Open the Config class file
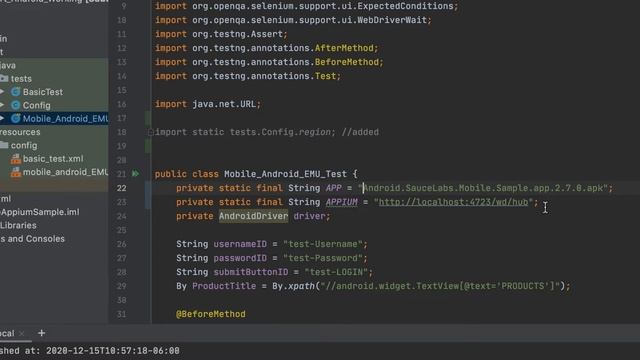The width and height of the screenshot is (640, 360). (x=36, y=105)
